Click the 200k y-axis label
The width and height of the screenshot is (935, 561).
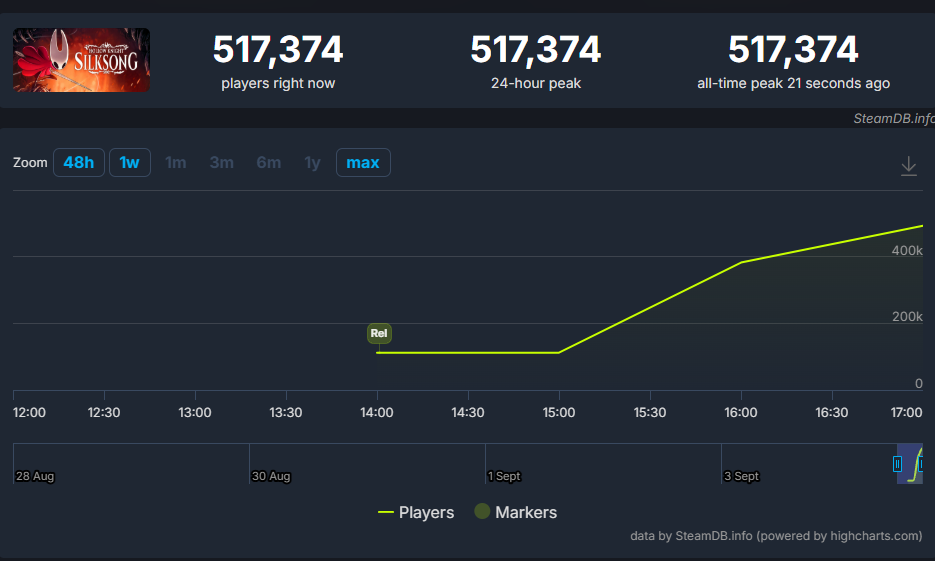pos(907,317)
